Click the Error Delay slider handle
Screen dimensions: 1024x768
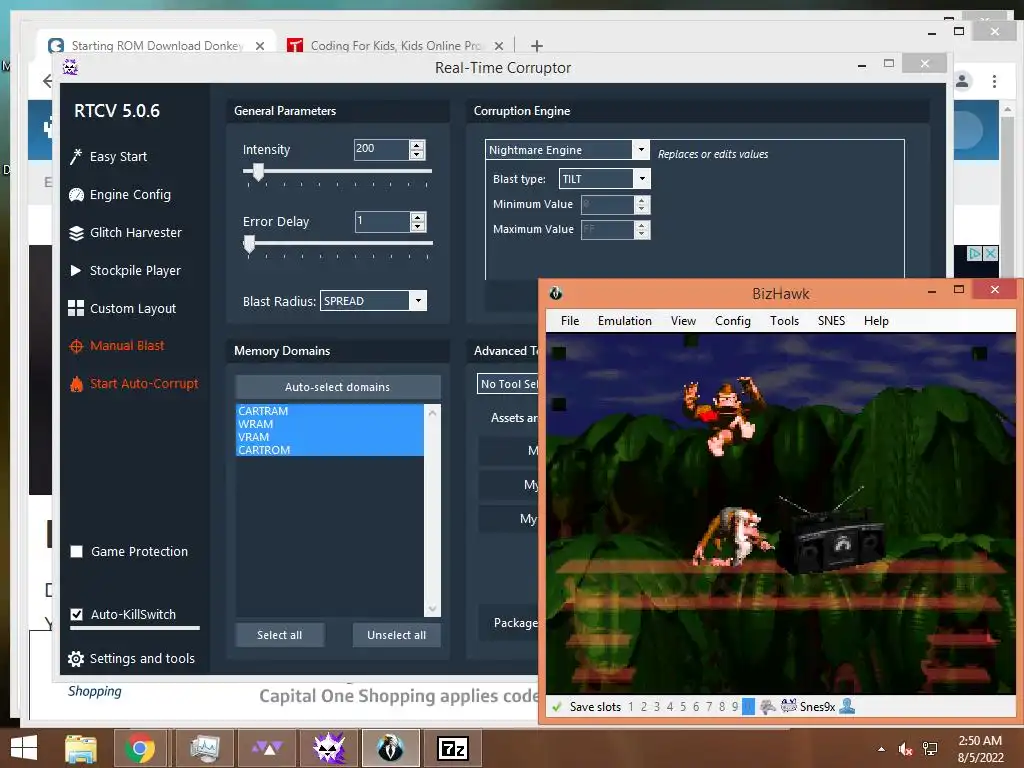pos(249,244)
